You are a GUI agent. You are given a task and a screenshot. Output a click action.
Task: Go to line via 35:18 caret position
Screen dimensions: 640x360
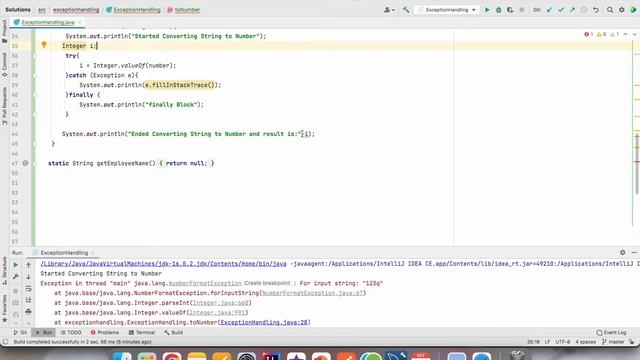pyautogui.click(x=533, y=342)
